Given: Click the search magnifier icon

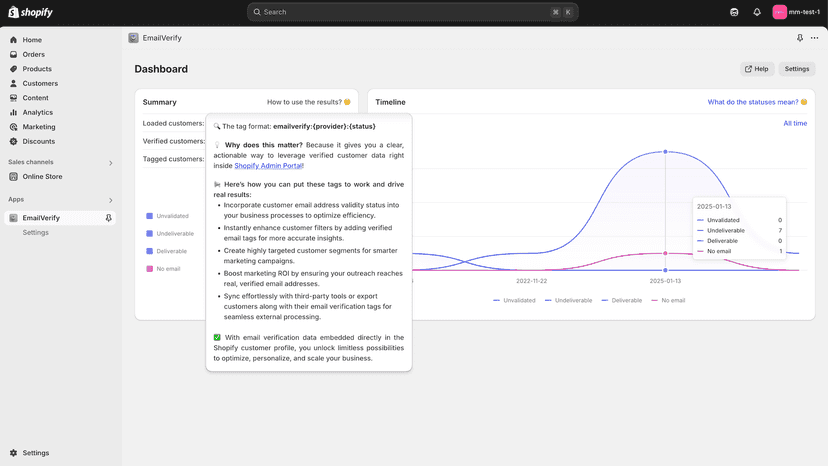Looking at the screenshot, I should coord(257,12).
